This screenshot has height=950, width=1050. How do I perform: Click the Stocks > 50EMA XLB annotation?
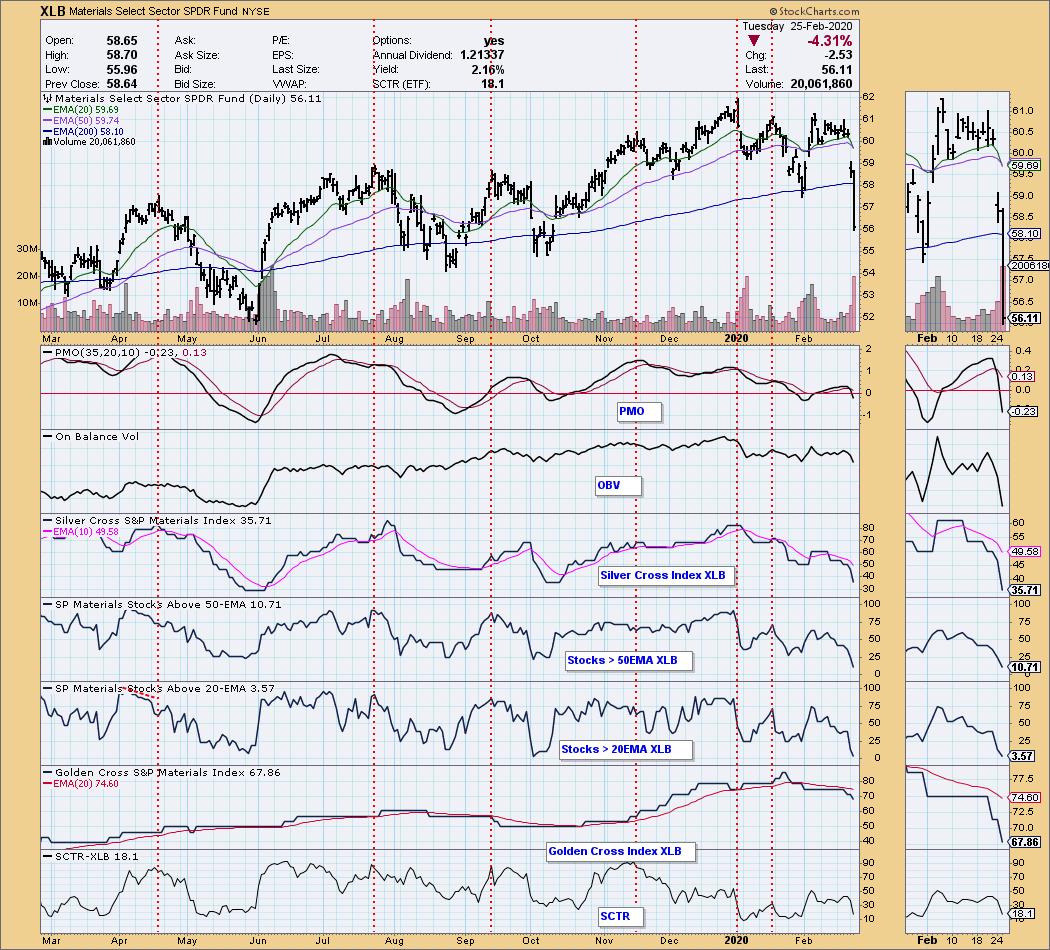tap(628, 661)
